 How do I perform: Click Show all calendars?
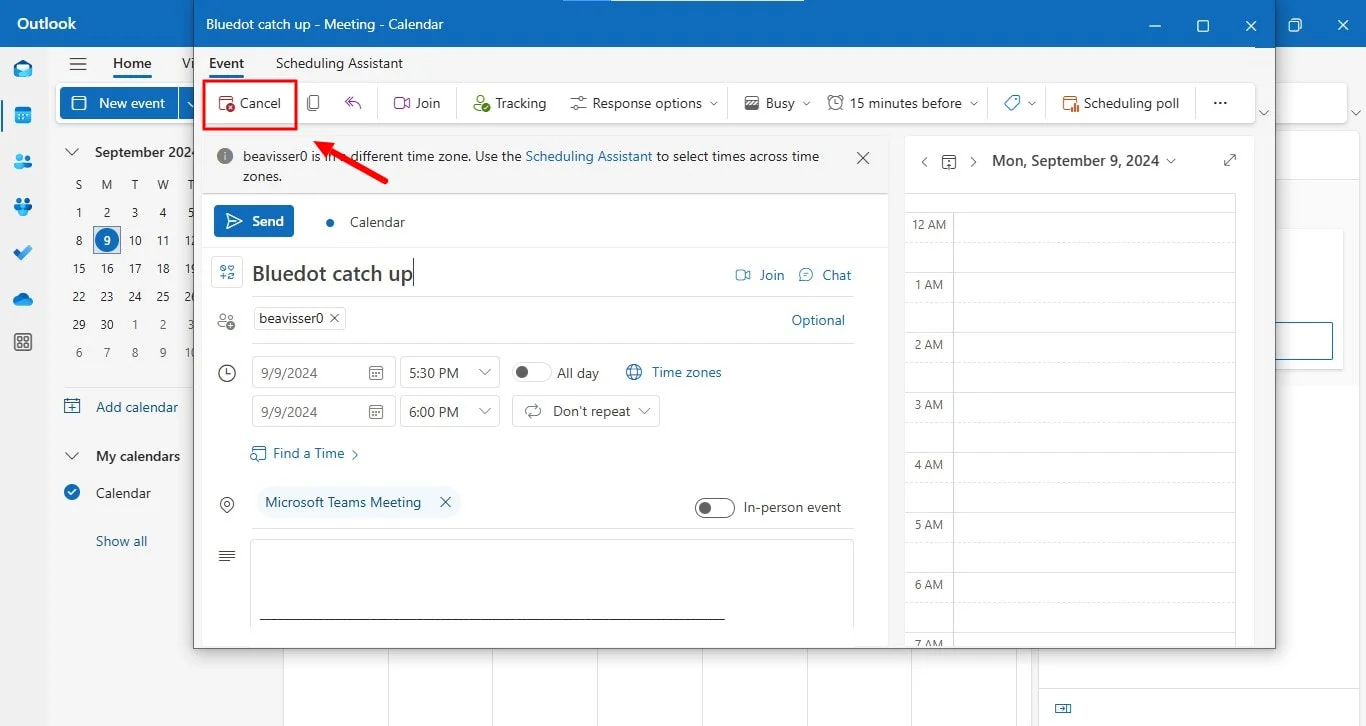click(x=121, y=541)
